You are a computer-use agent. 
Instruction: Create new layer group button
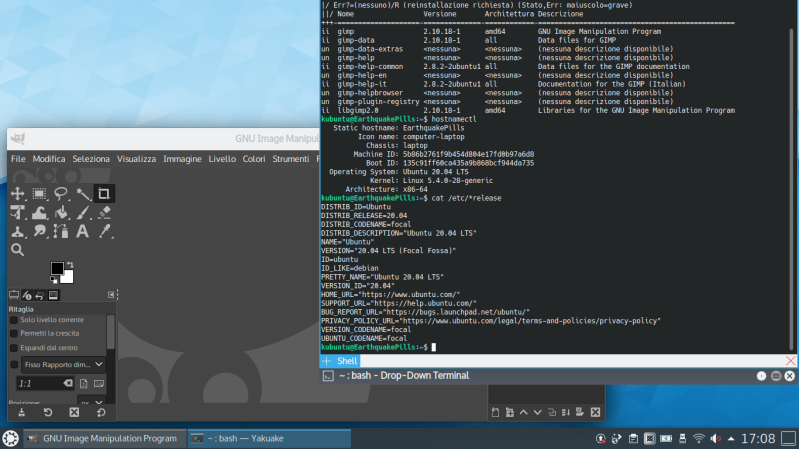[510, 412]
